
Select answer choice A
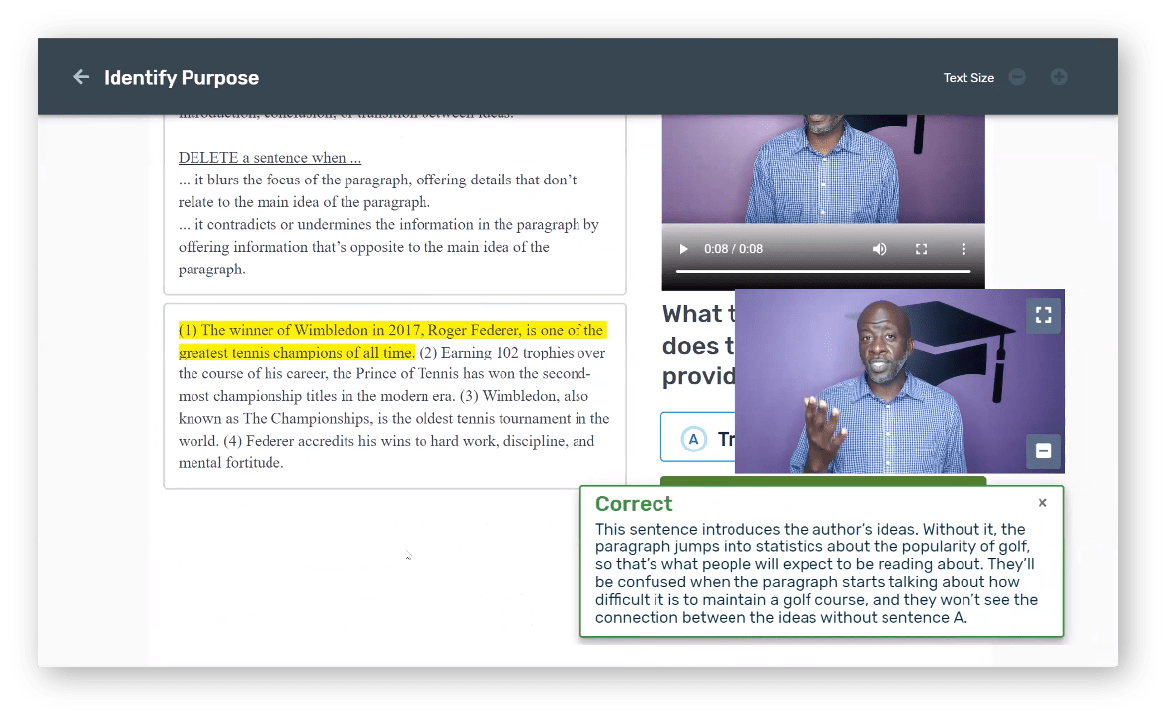coord(698,438)
